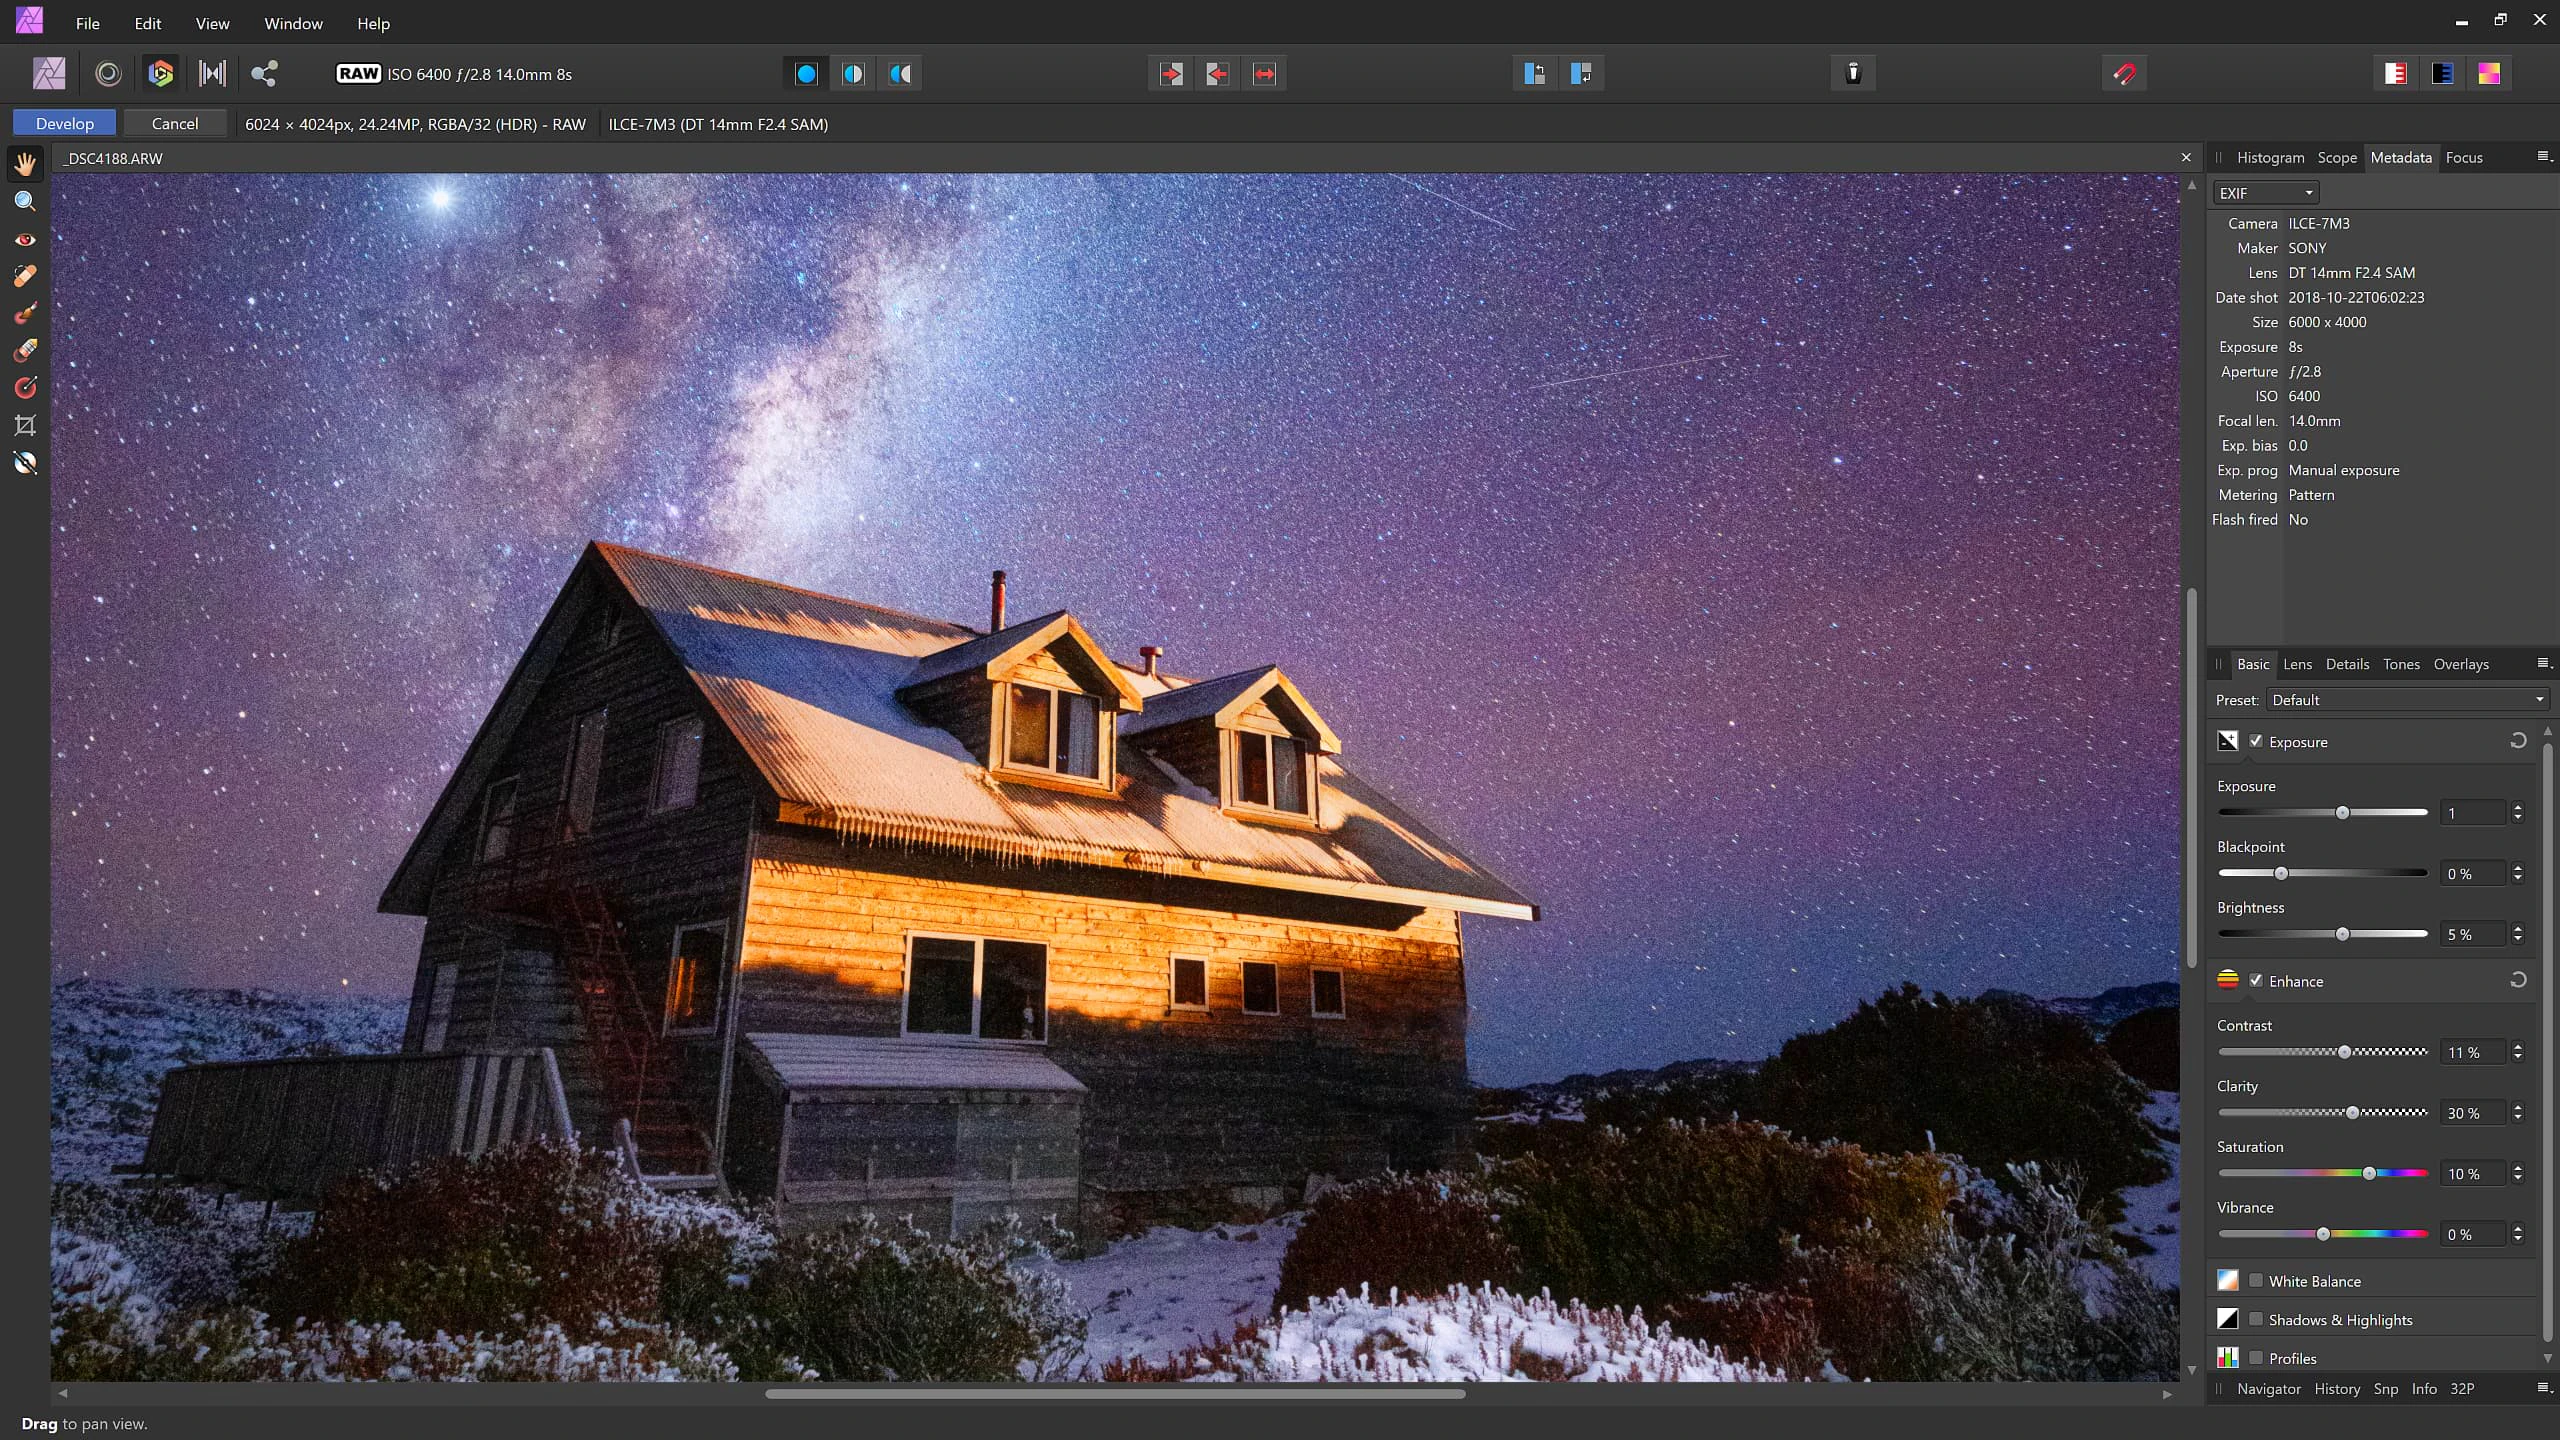Enable the Shadows & Highlights adjustment
This screenshot has width=2560, height=1440.
2256,1319
